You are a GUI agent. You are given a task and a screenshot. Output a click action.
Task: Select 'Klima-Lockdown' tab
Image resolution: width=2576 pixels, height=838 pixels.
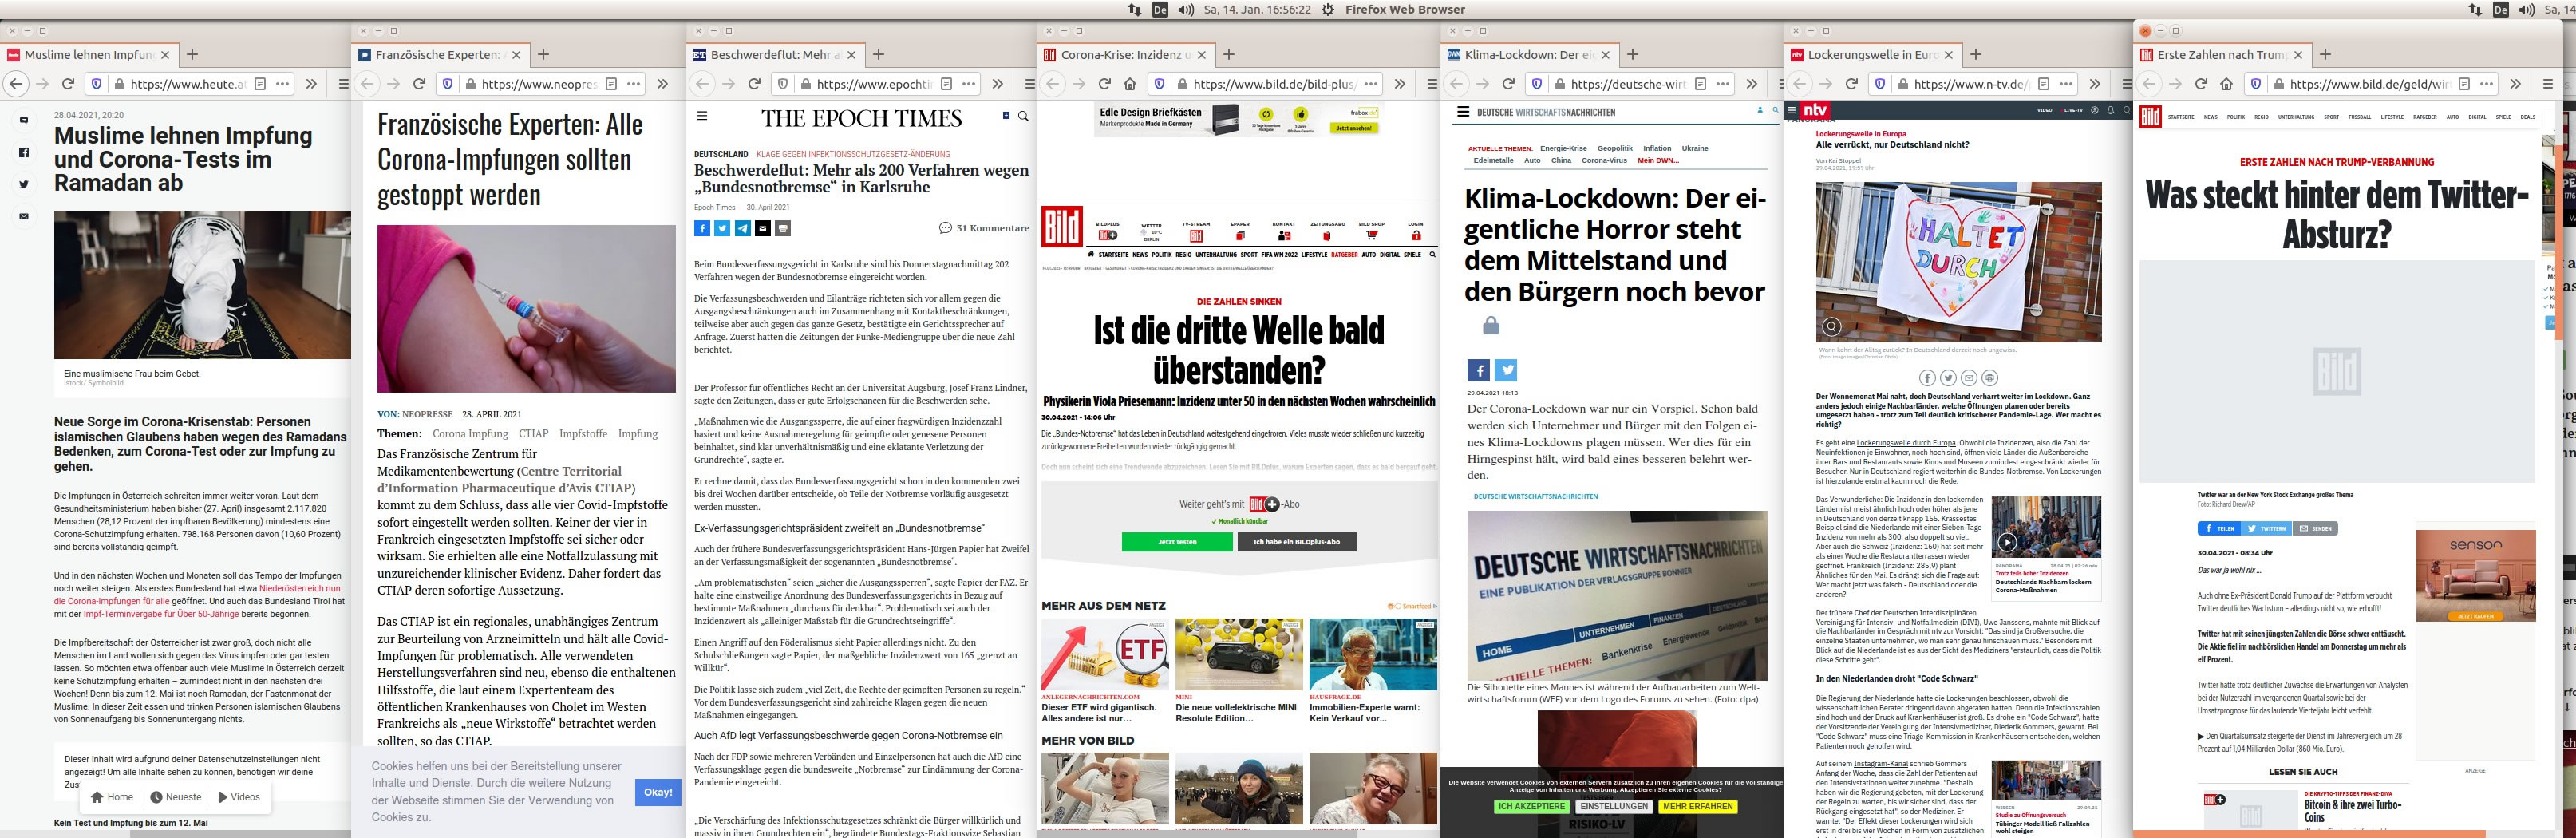point(1529,55)
